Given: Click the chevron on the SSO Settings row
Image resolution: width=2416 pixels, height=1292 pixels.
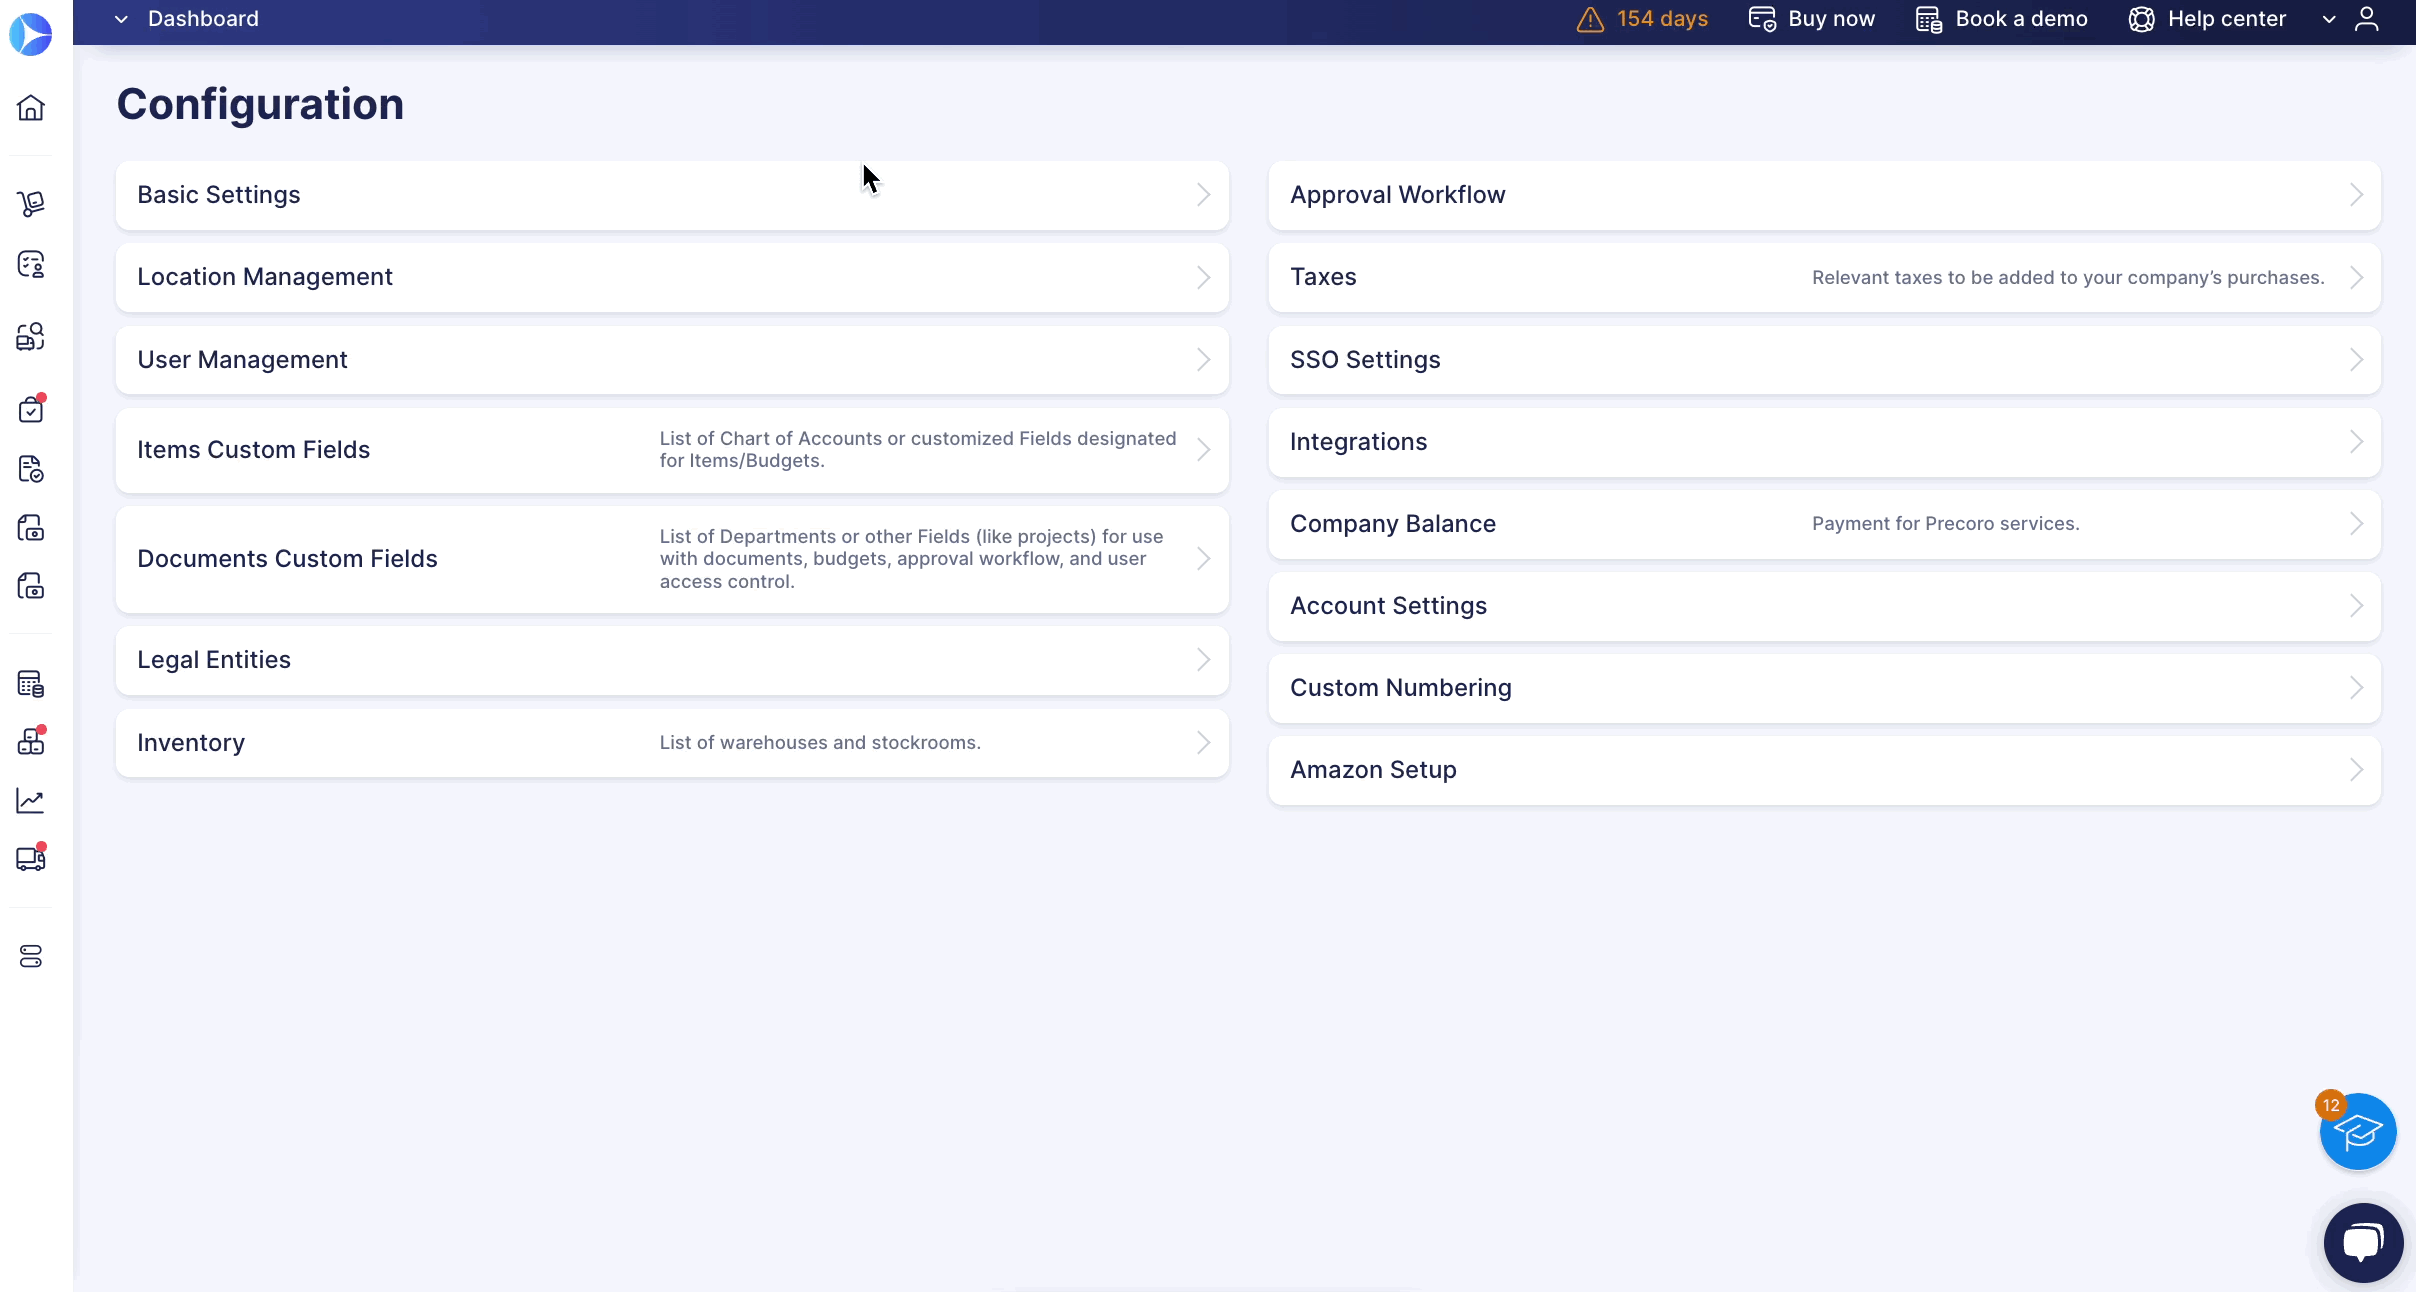Looking at the screenshot, I should (x=2357, y=360).
